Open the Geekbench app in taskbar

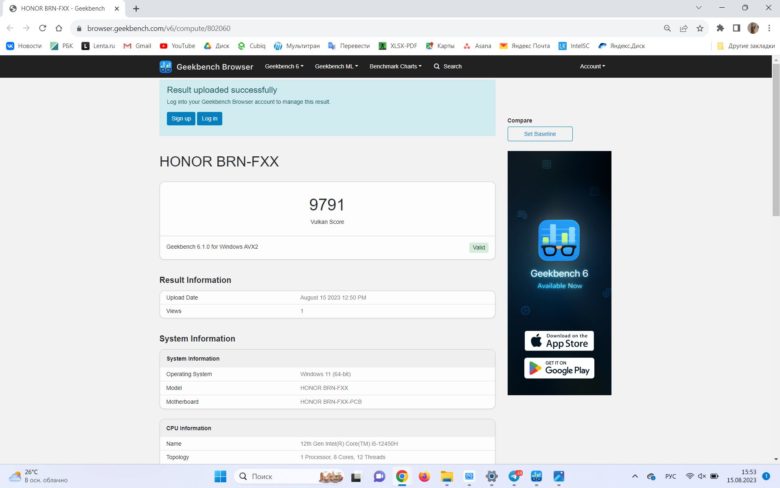tap(536, 477)
